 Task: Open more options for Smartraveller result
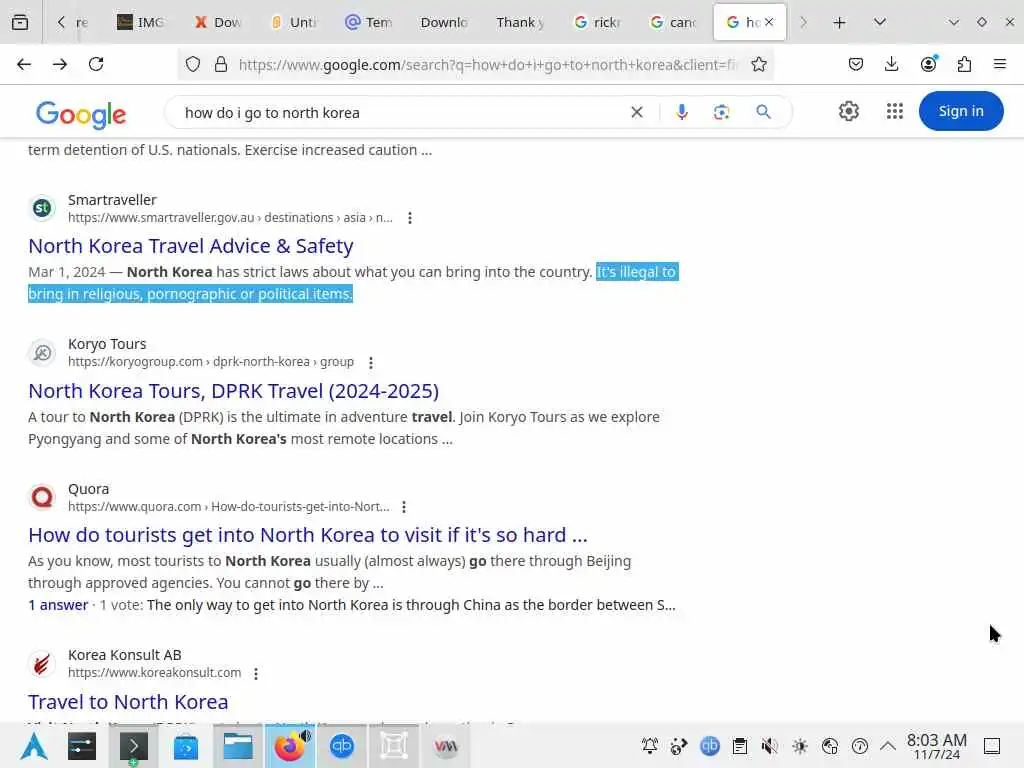409,218
